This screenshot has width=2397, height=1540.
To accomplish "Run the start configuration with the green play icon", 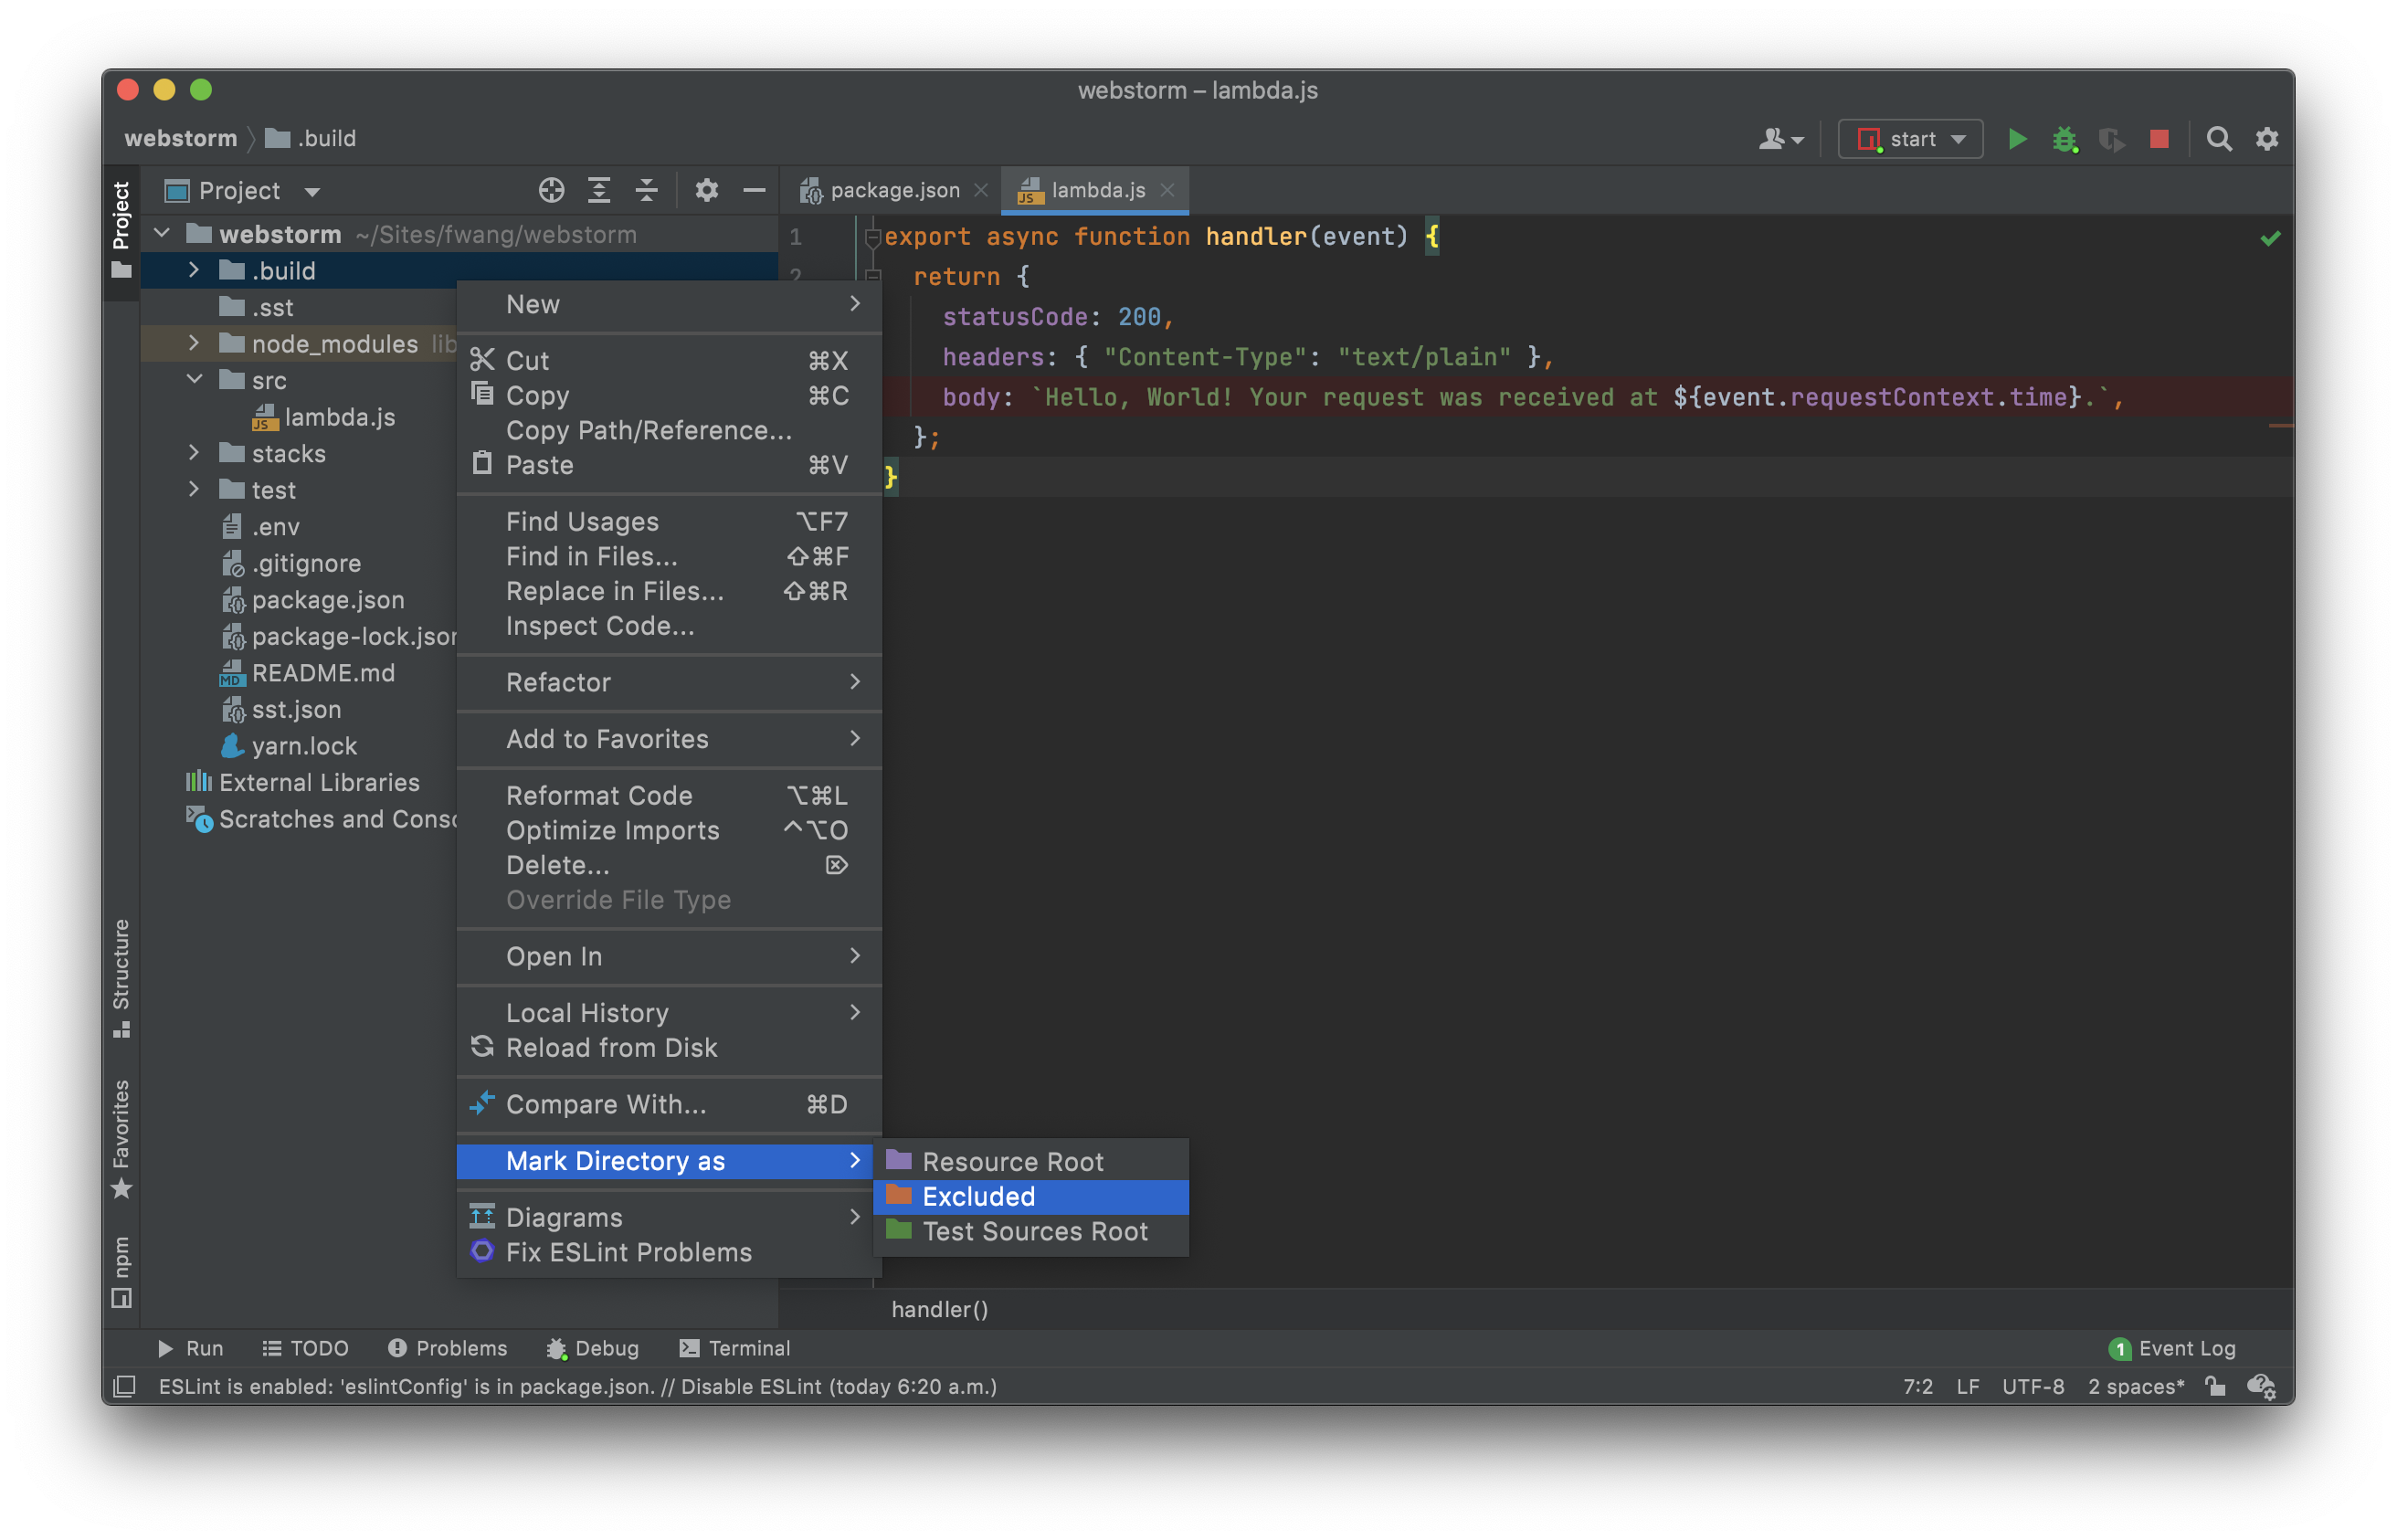I will tap(2017, 139).
